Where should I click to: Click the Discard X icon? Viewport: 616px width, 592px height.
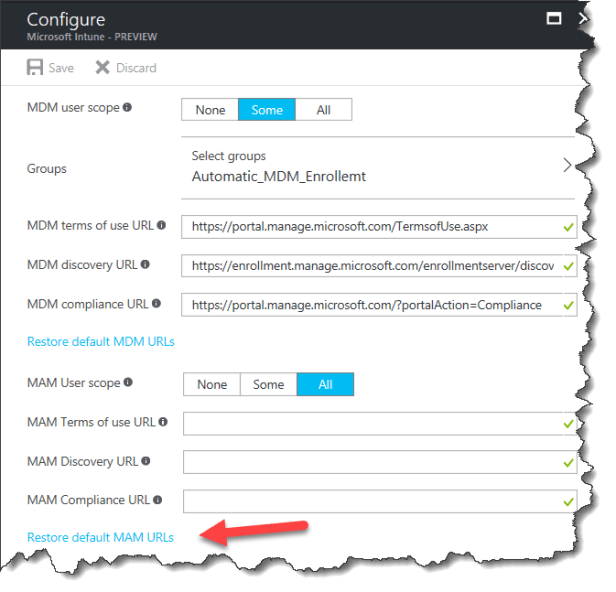(102, 68)
